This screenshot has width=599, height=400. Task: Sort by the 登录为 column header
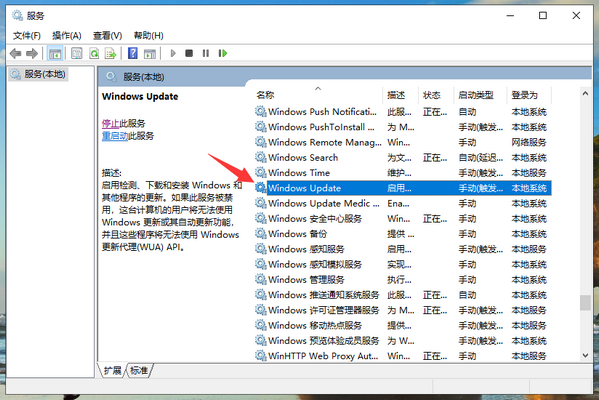(x=529, y=95)
